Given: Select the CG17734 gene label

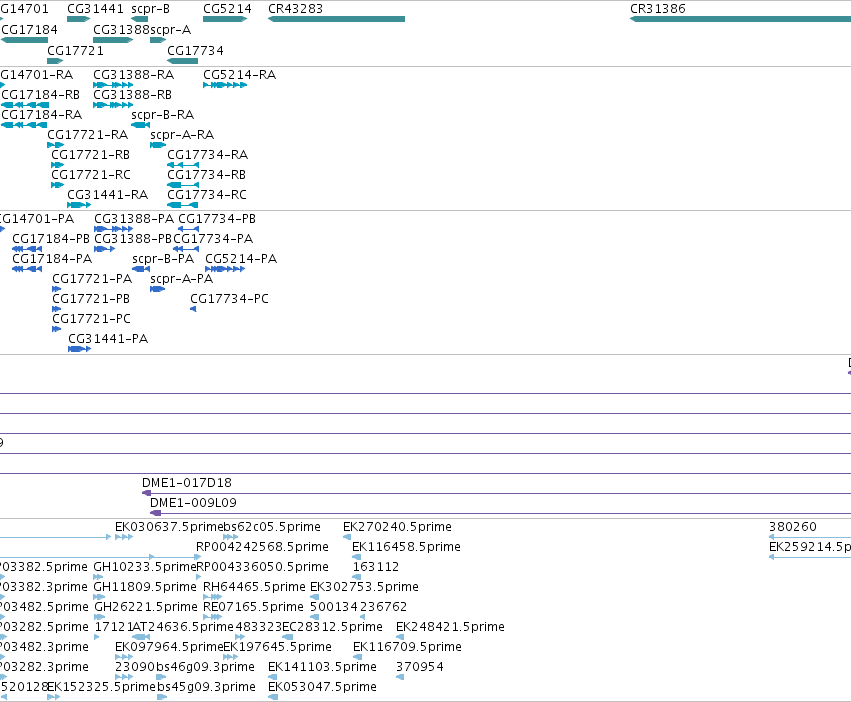Looking at the screenshot, I should tap(195, 50).
